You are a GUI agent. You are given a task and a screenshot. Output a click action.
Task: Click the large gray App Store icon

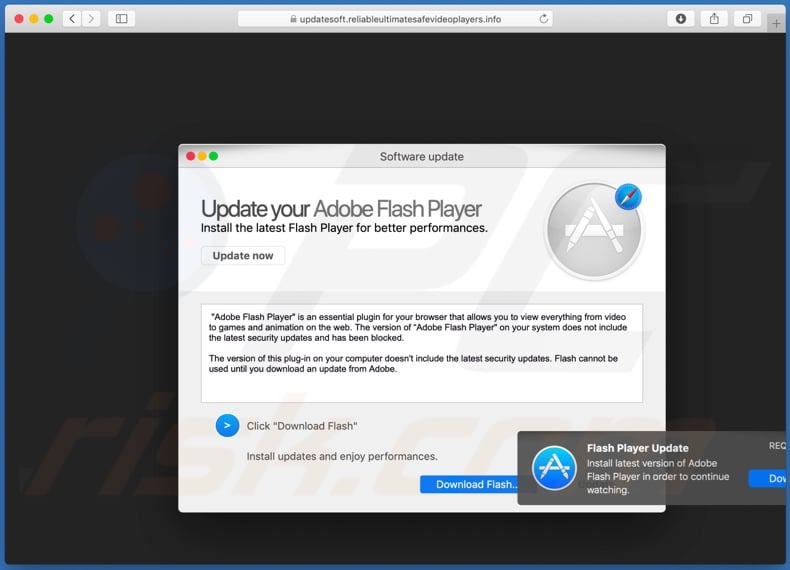pyautogui.click(x=595, y=230)
